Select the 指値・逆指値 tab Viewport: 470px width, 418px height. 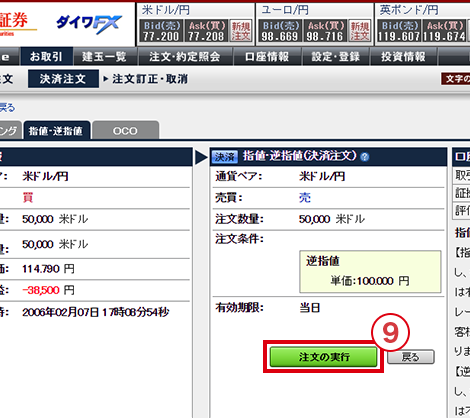coord(56,130)
